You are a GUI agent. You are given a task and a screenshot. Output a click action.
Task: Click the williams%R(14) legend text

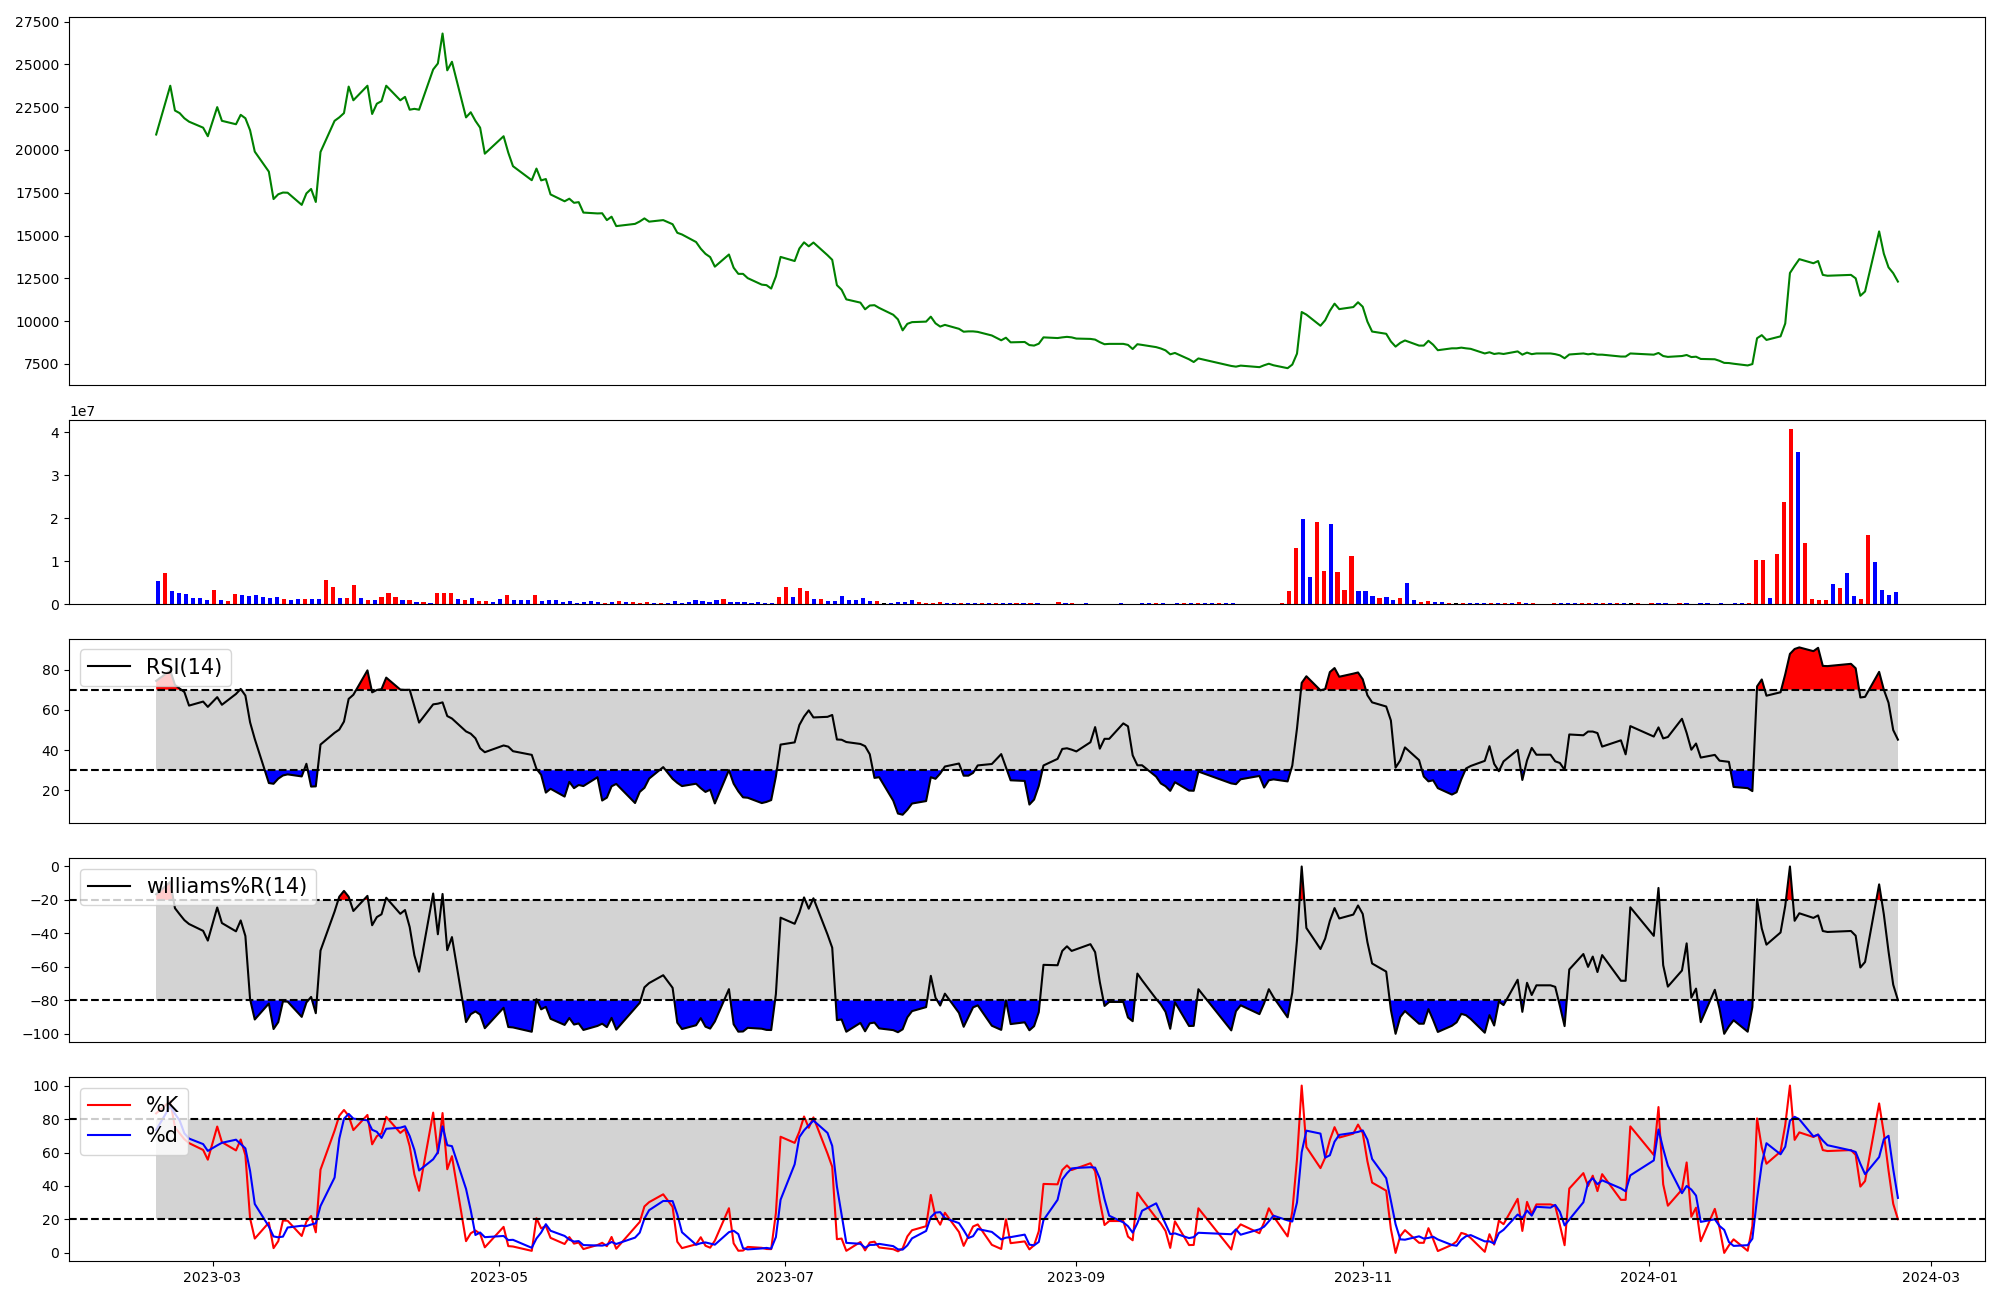(226, 886)
